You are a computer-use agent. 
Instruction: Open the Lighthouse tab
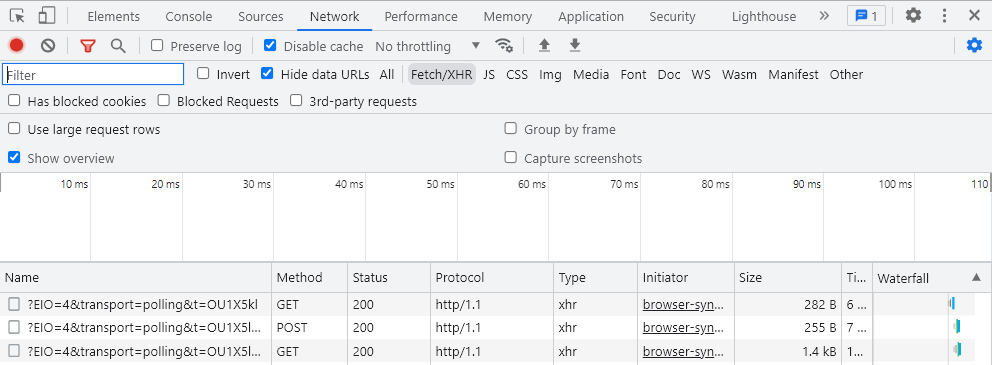pyautogui.click(x=764, y=16)
